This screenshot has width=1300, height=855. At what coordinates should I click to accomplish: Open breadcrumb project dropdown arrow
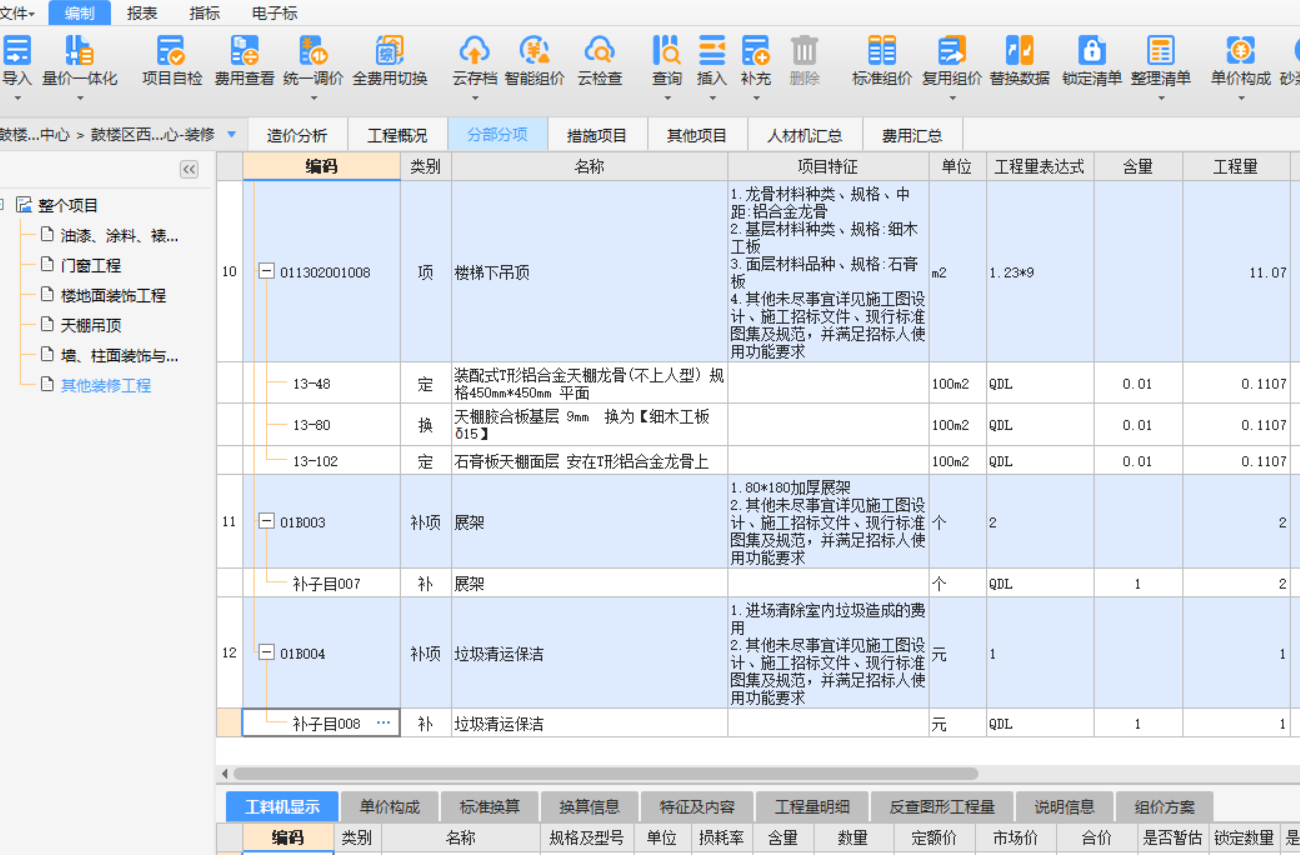click(232, 134)
